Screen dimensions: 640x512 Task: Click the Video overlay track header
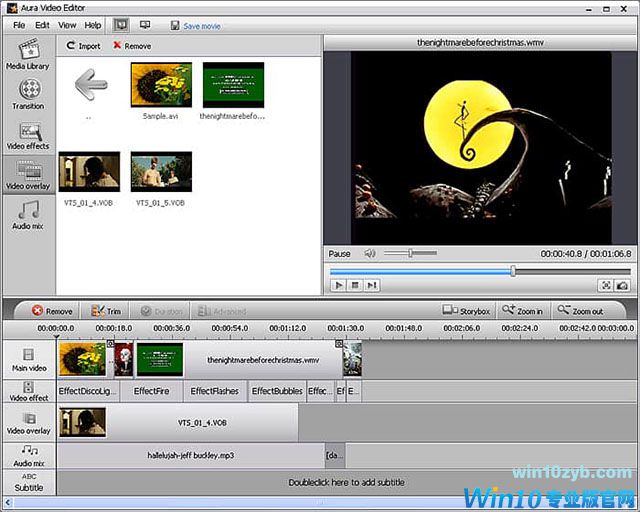point(29,423)
